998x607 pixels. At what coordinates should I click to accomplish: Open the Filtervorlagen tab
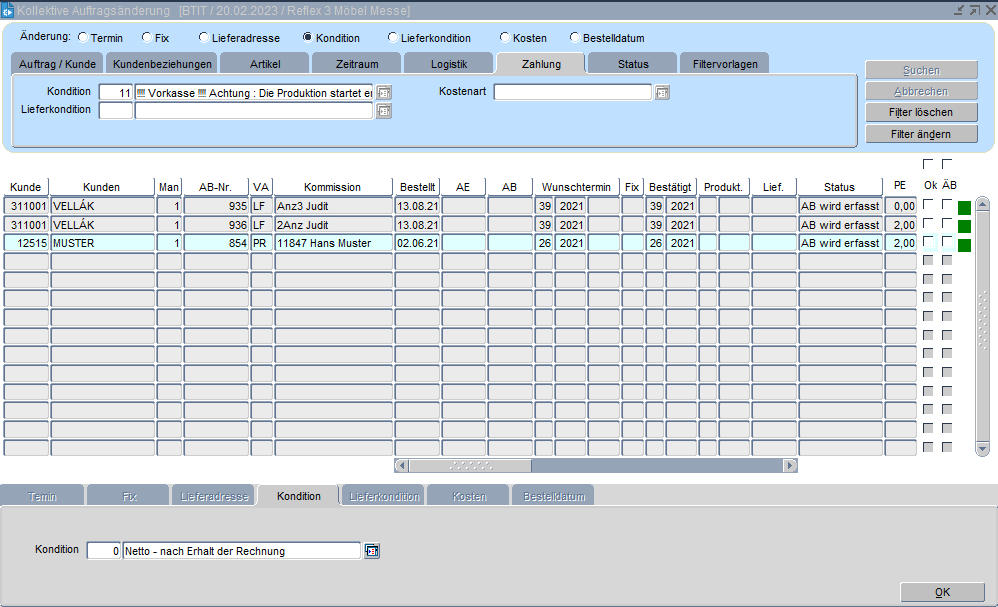[x=724, y=64]
